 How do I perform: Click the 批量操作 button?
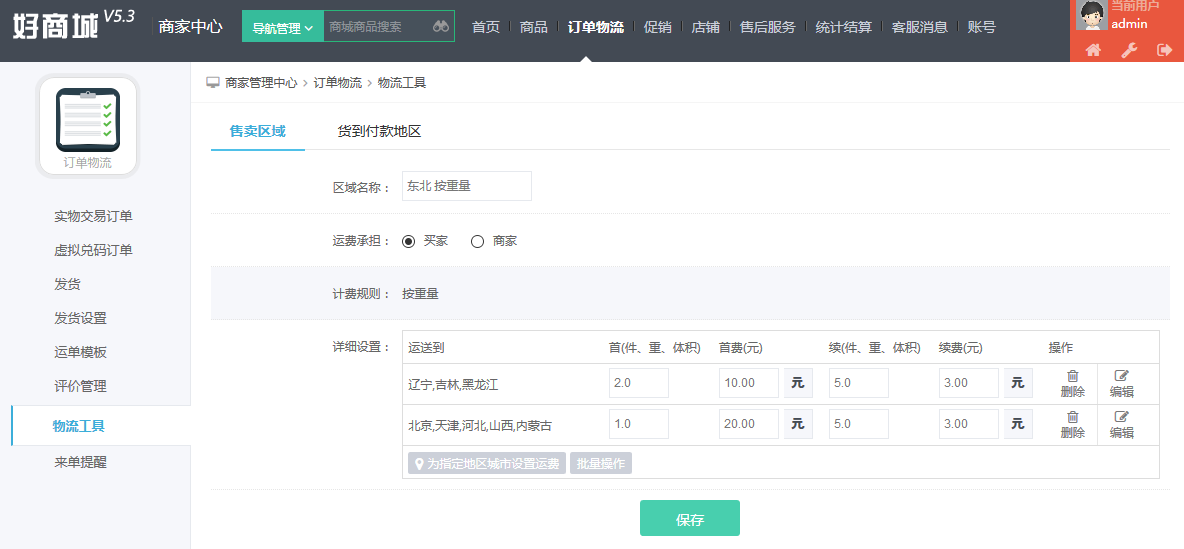pos(601,464)
